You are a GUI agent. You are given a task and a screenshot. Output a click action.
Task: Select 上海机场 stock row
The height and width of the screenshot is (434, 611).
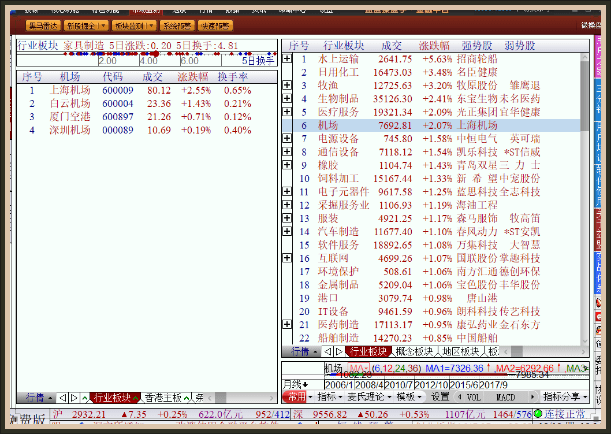pos(147,90)
